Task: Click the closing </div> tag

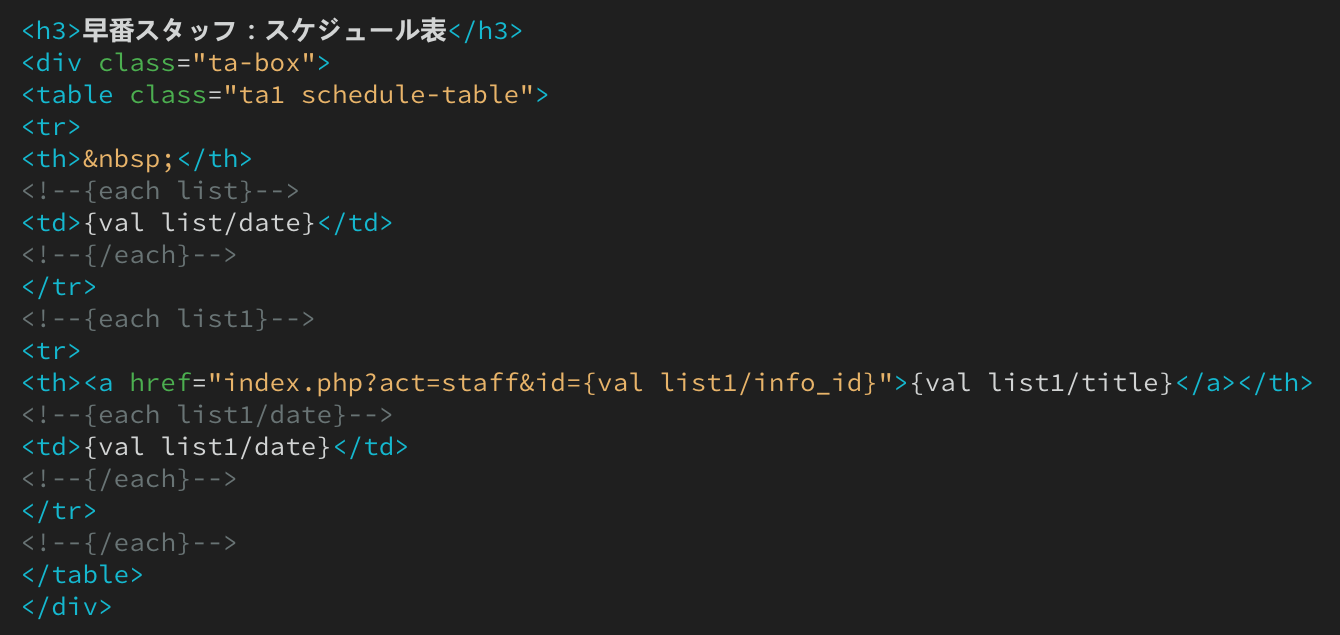Action: coord(67,607)
